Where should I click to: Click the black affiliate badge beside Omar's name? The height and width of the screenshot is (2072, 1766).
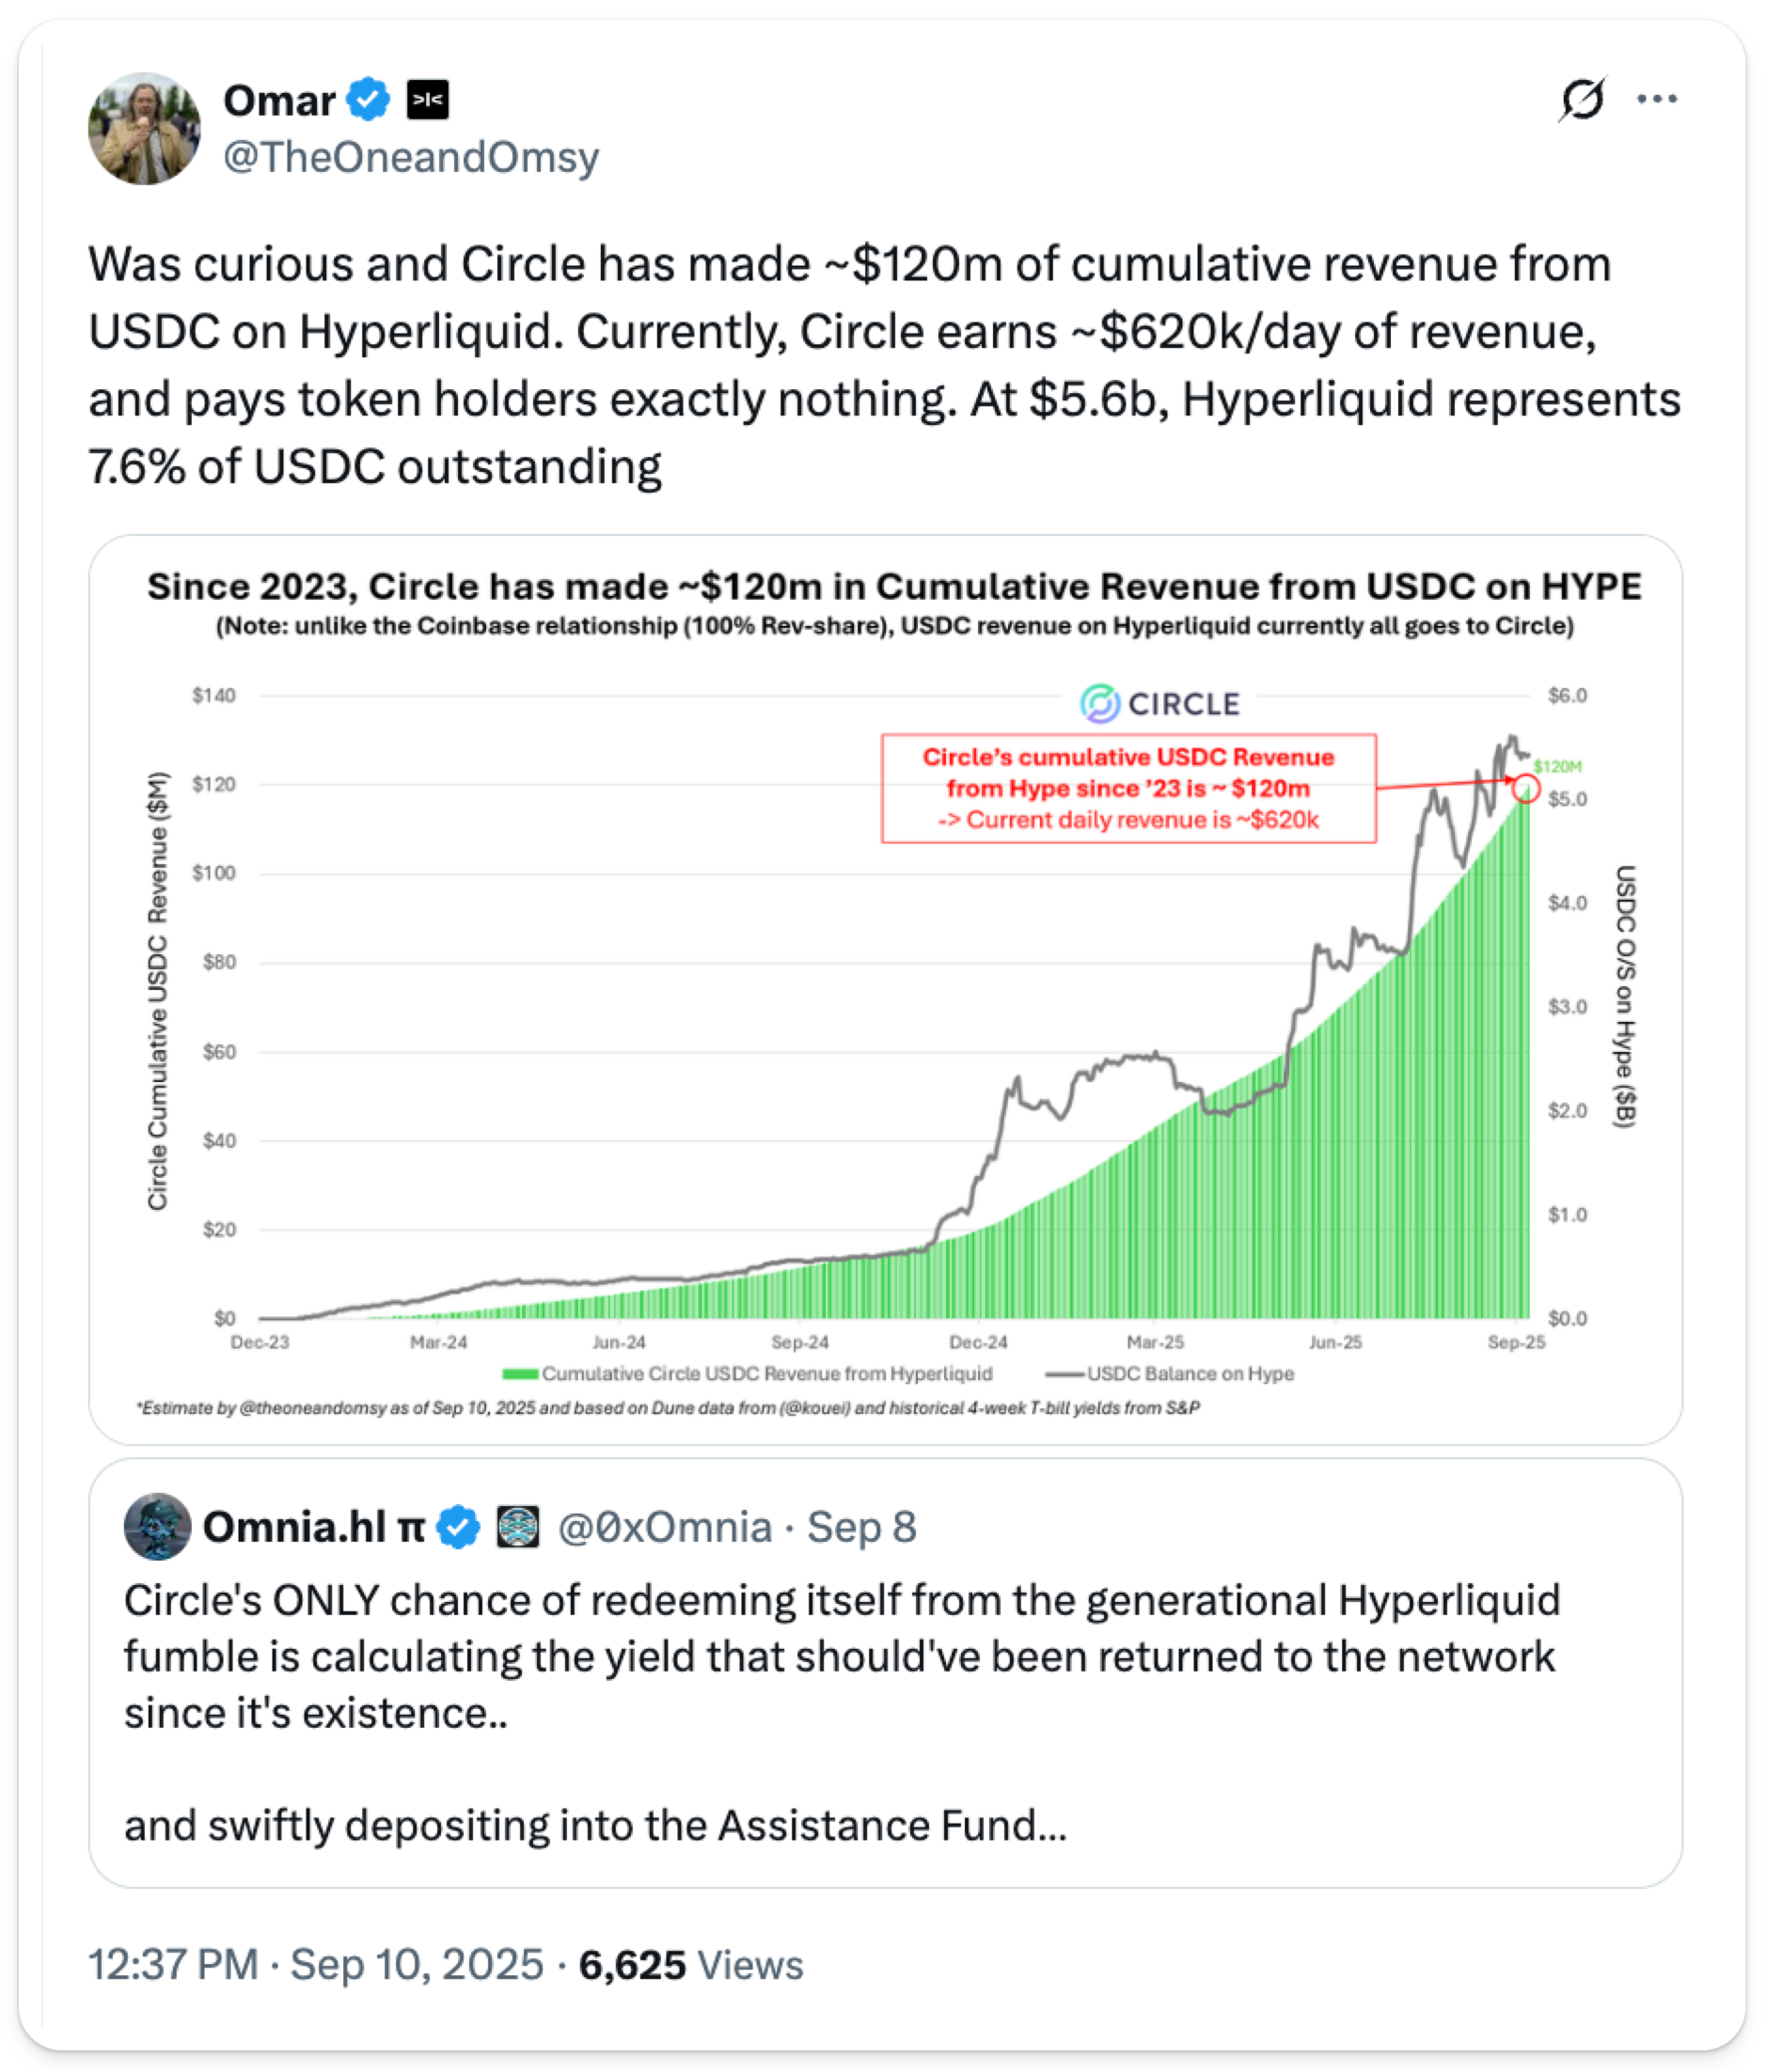(428, 100)
